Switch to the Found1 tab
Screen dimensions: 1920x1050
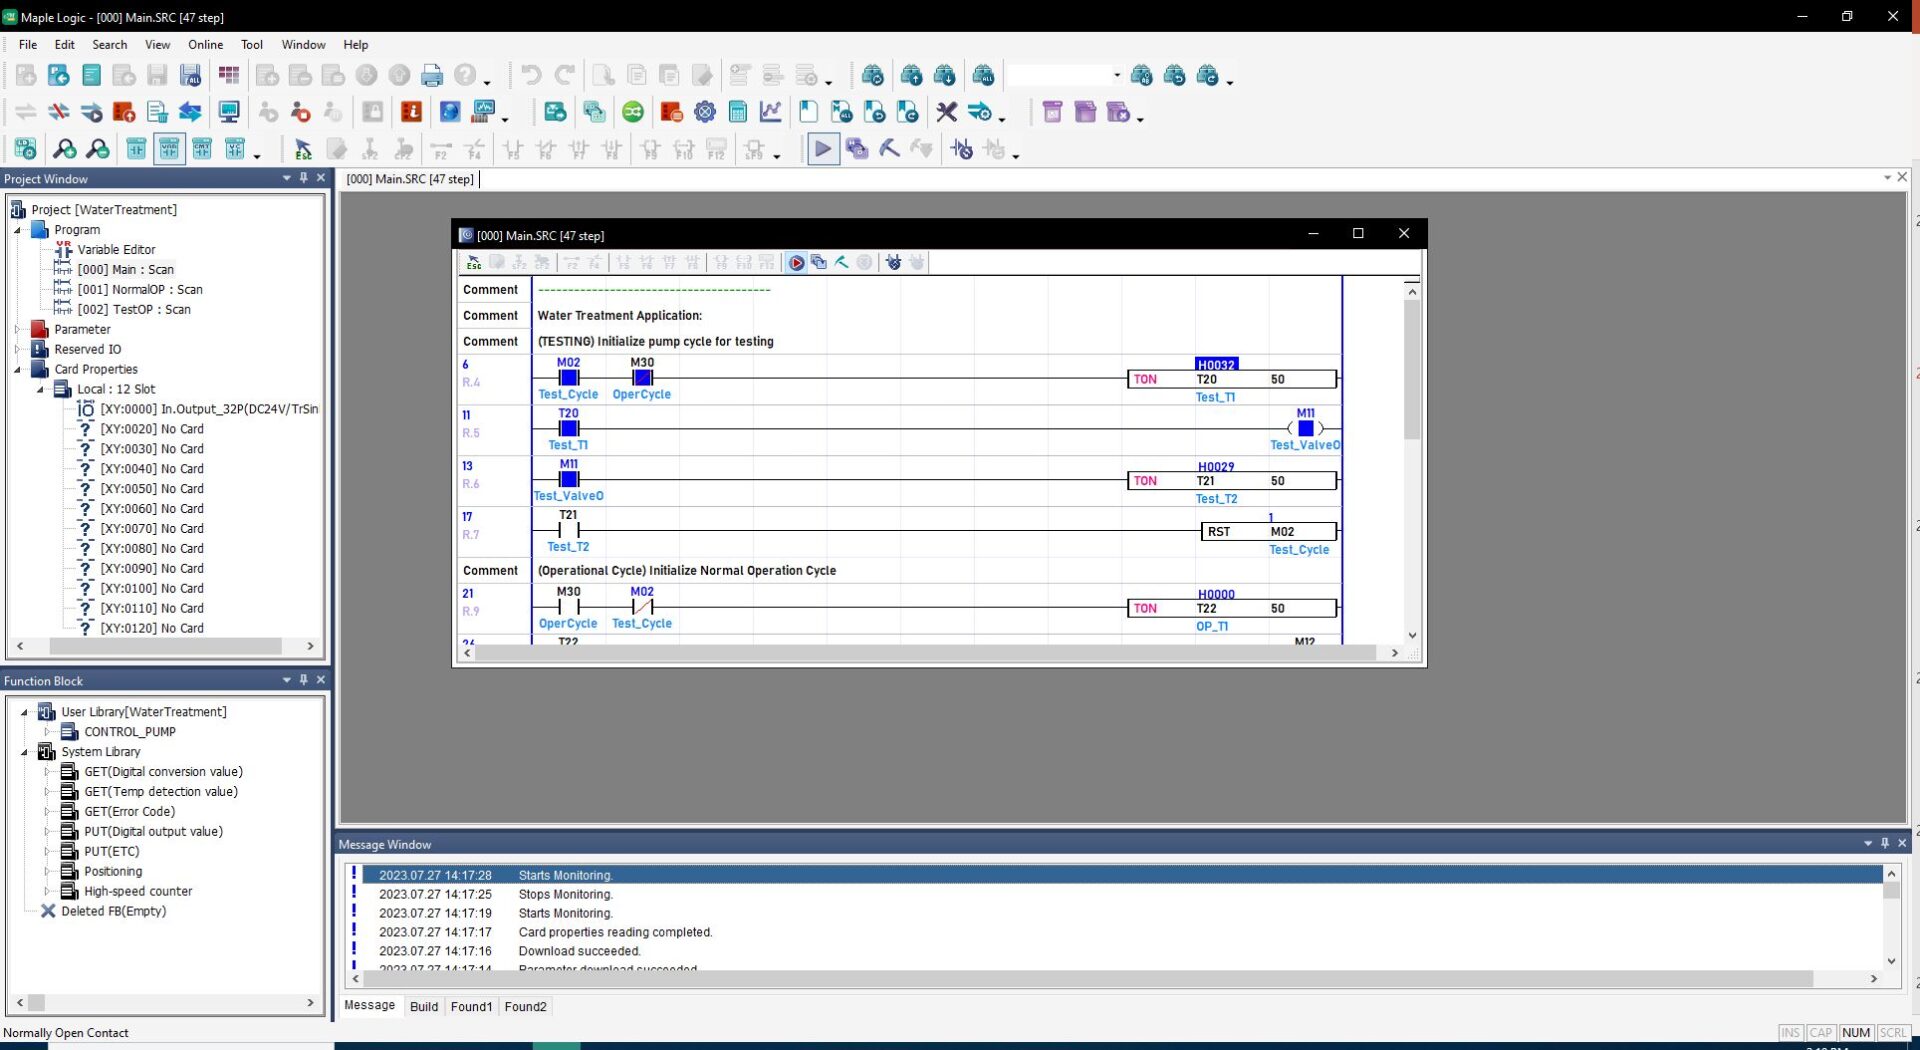point(471,1007)
